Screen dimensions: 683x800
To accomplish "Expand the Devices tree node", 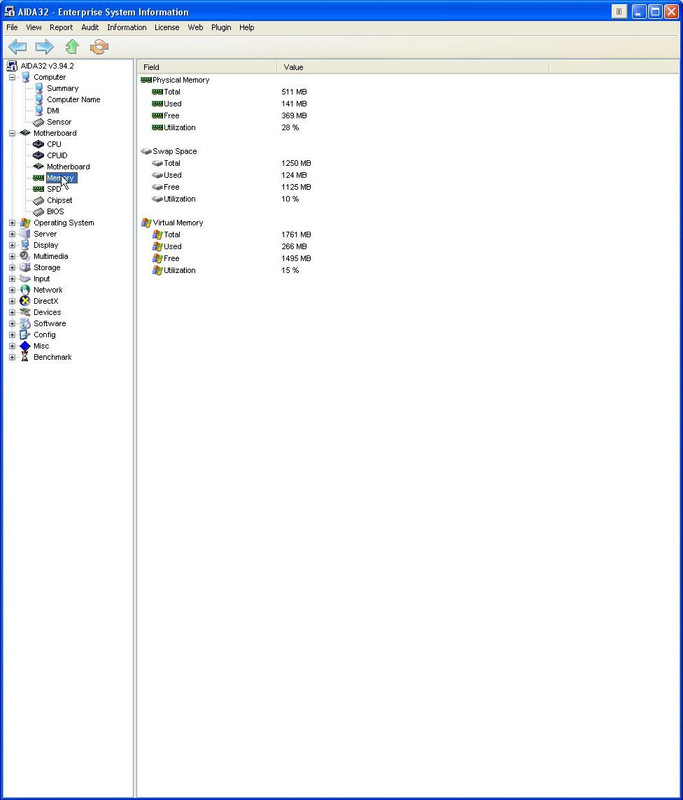I will tap(12, 312).
